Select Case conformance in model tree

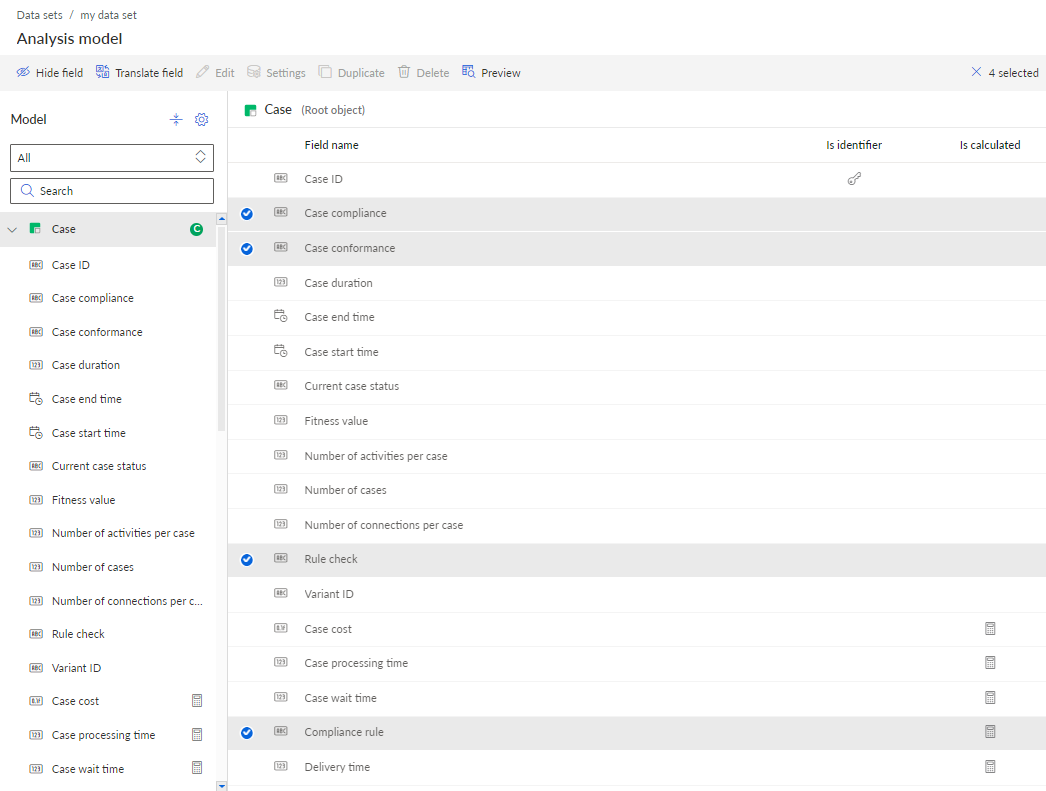[x=97, y=332]
